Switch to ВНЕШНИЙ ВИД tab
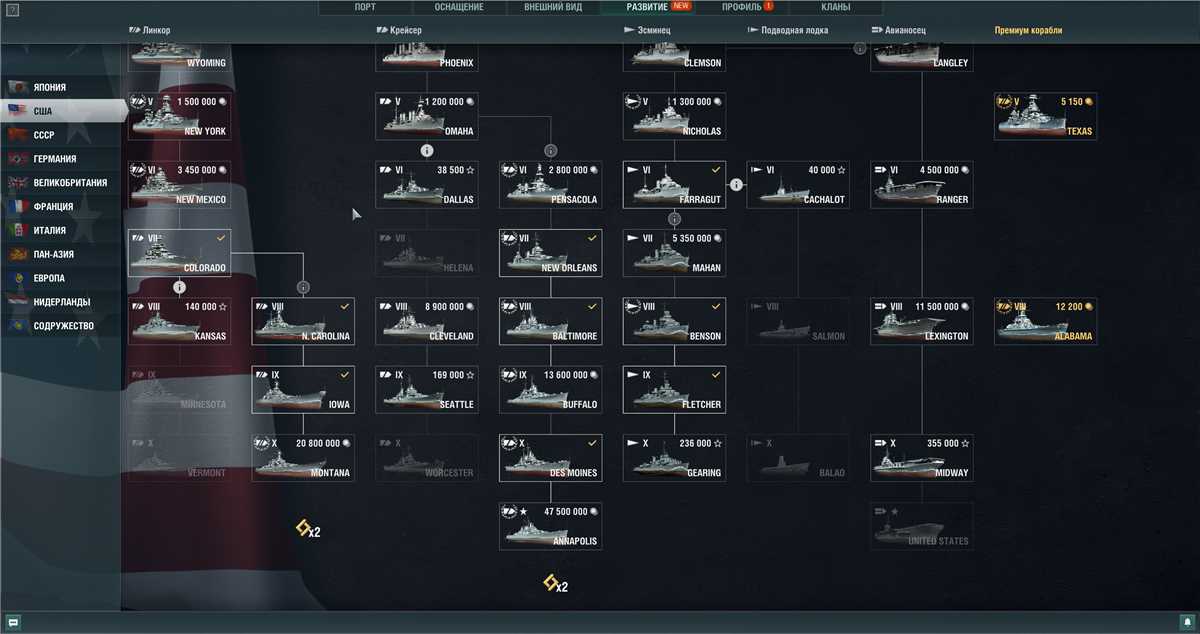The image size is (1200, 634). (553, 7)
